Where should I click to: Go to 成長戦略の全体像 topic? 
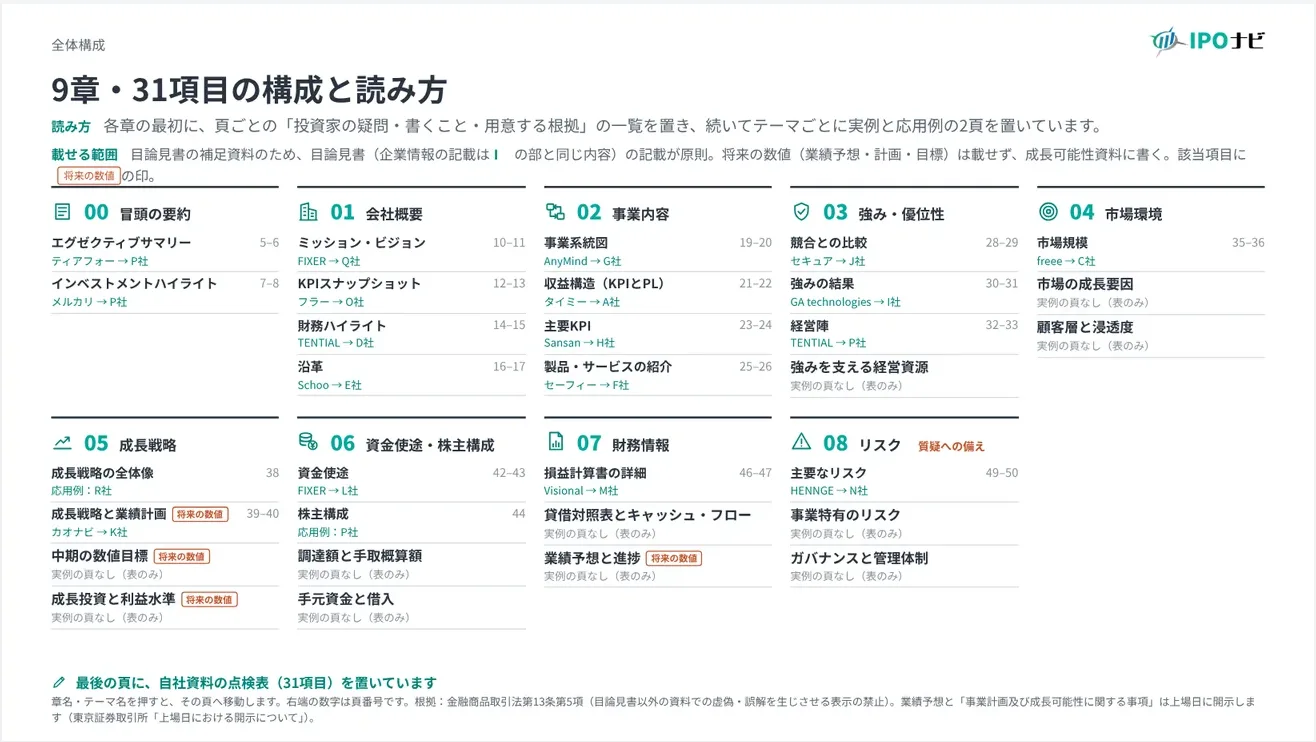click(x=102, y=473)
